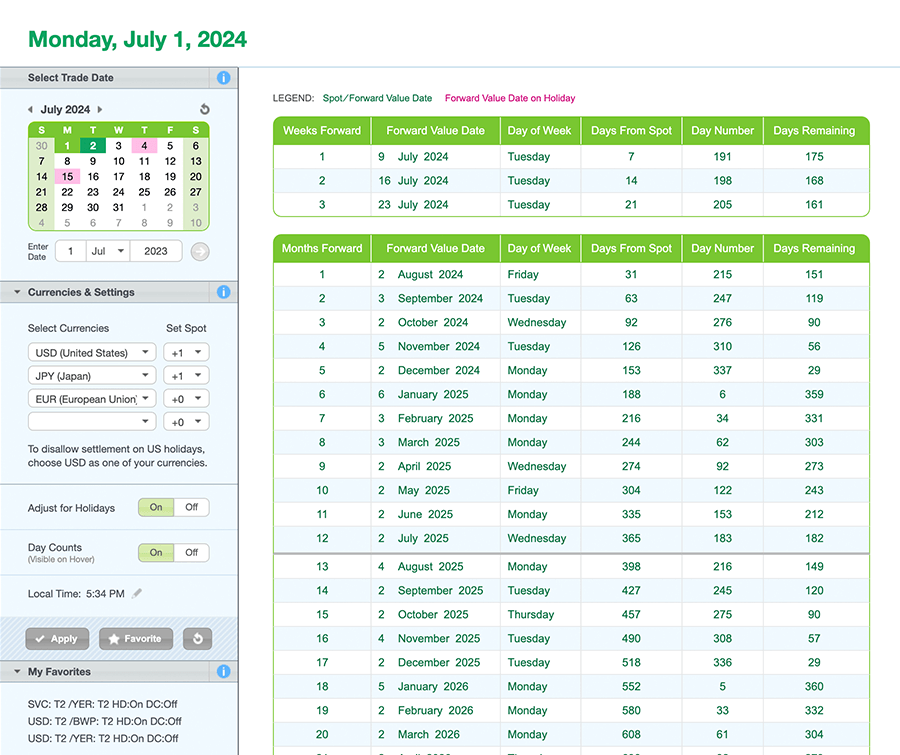The width and height of the screenshot is (900, 755).
Task: Click the 5 January 2026 forward date
Action: [x=423, y=687]
